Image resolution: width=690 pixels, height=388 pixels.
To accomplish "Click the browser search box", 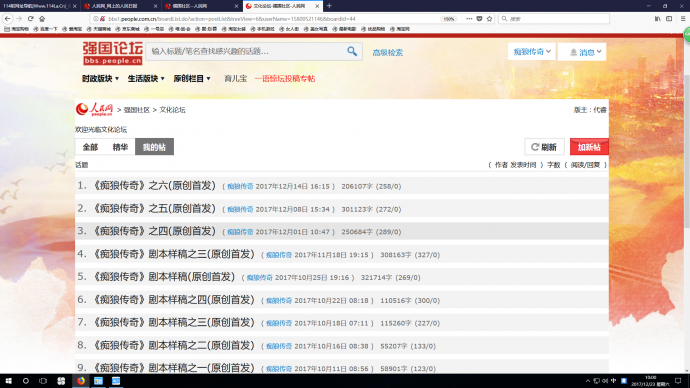I will point(554,18).
